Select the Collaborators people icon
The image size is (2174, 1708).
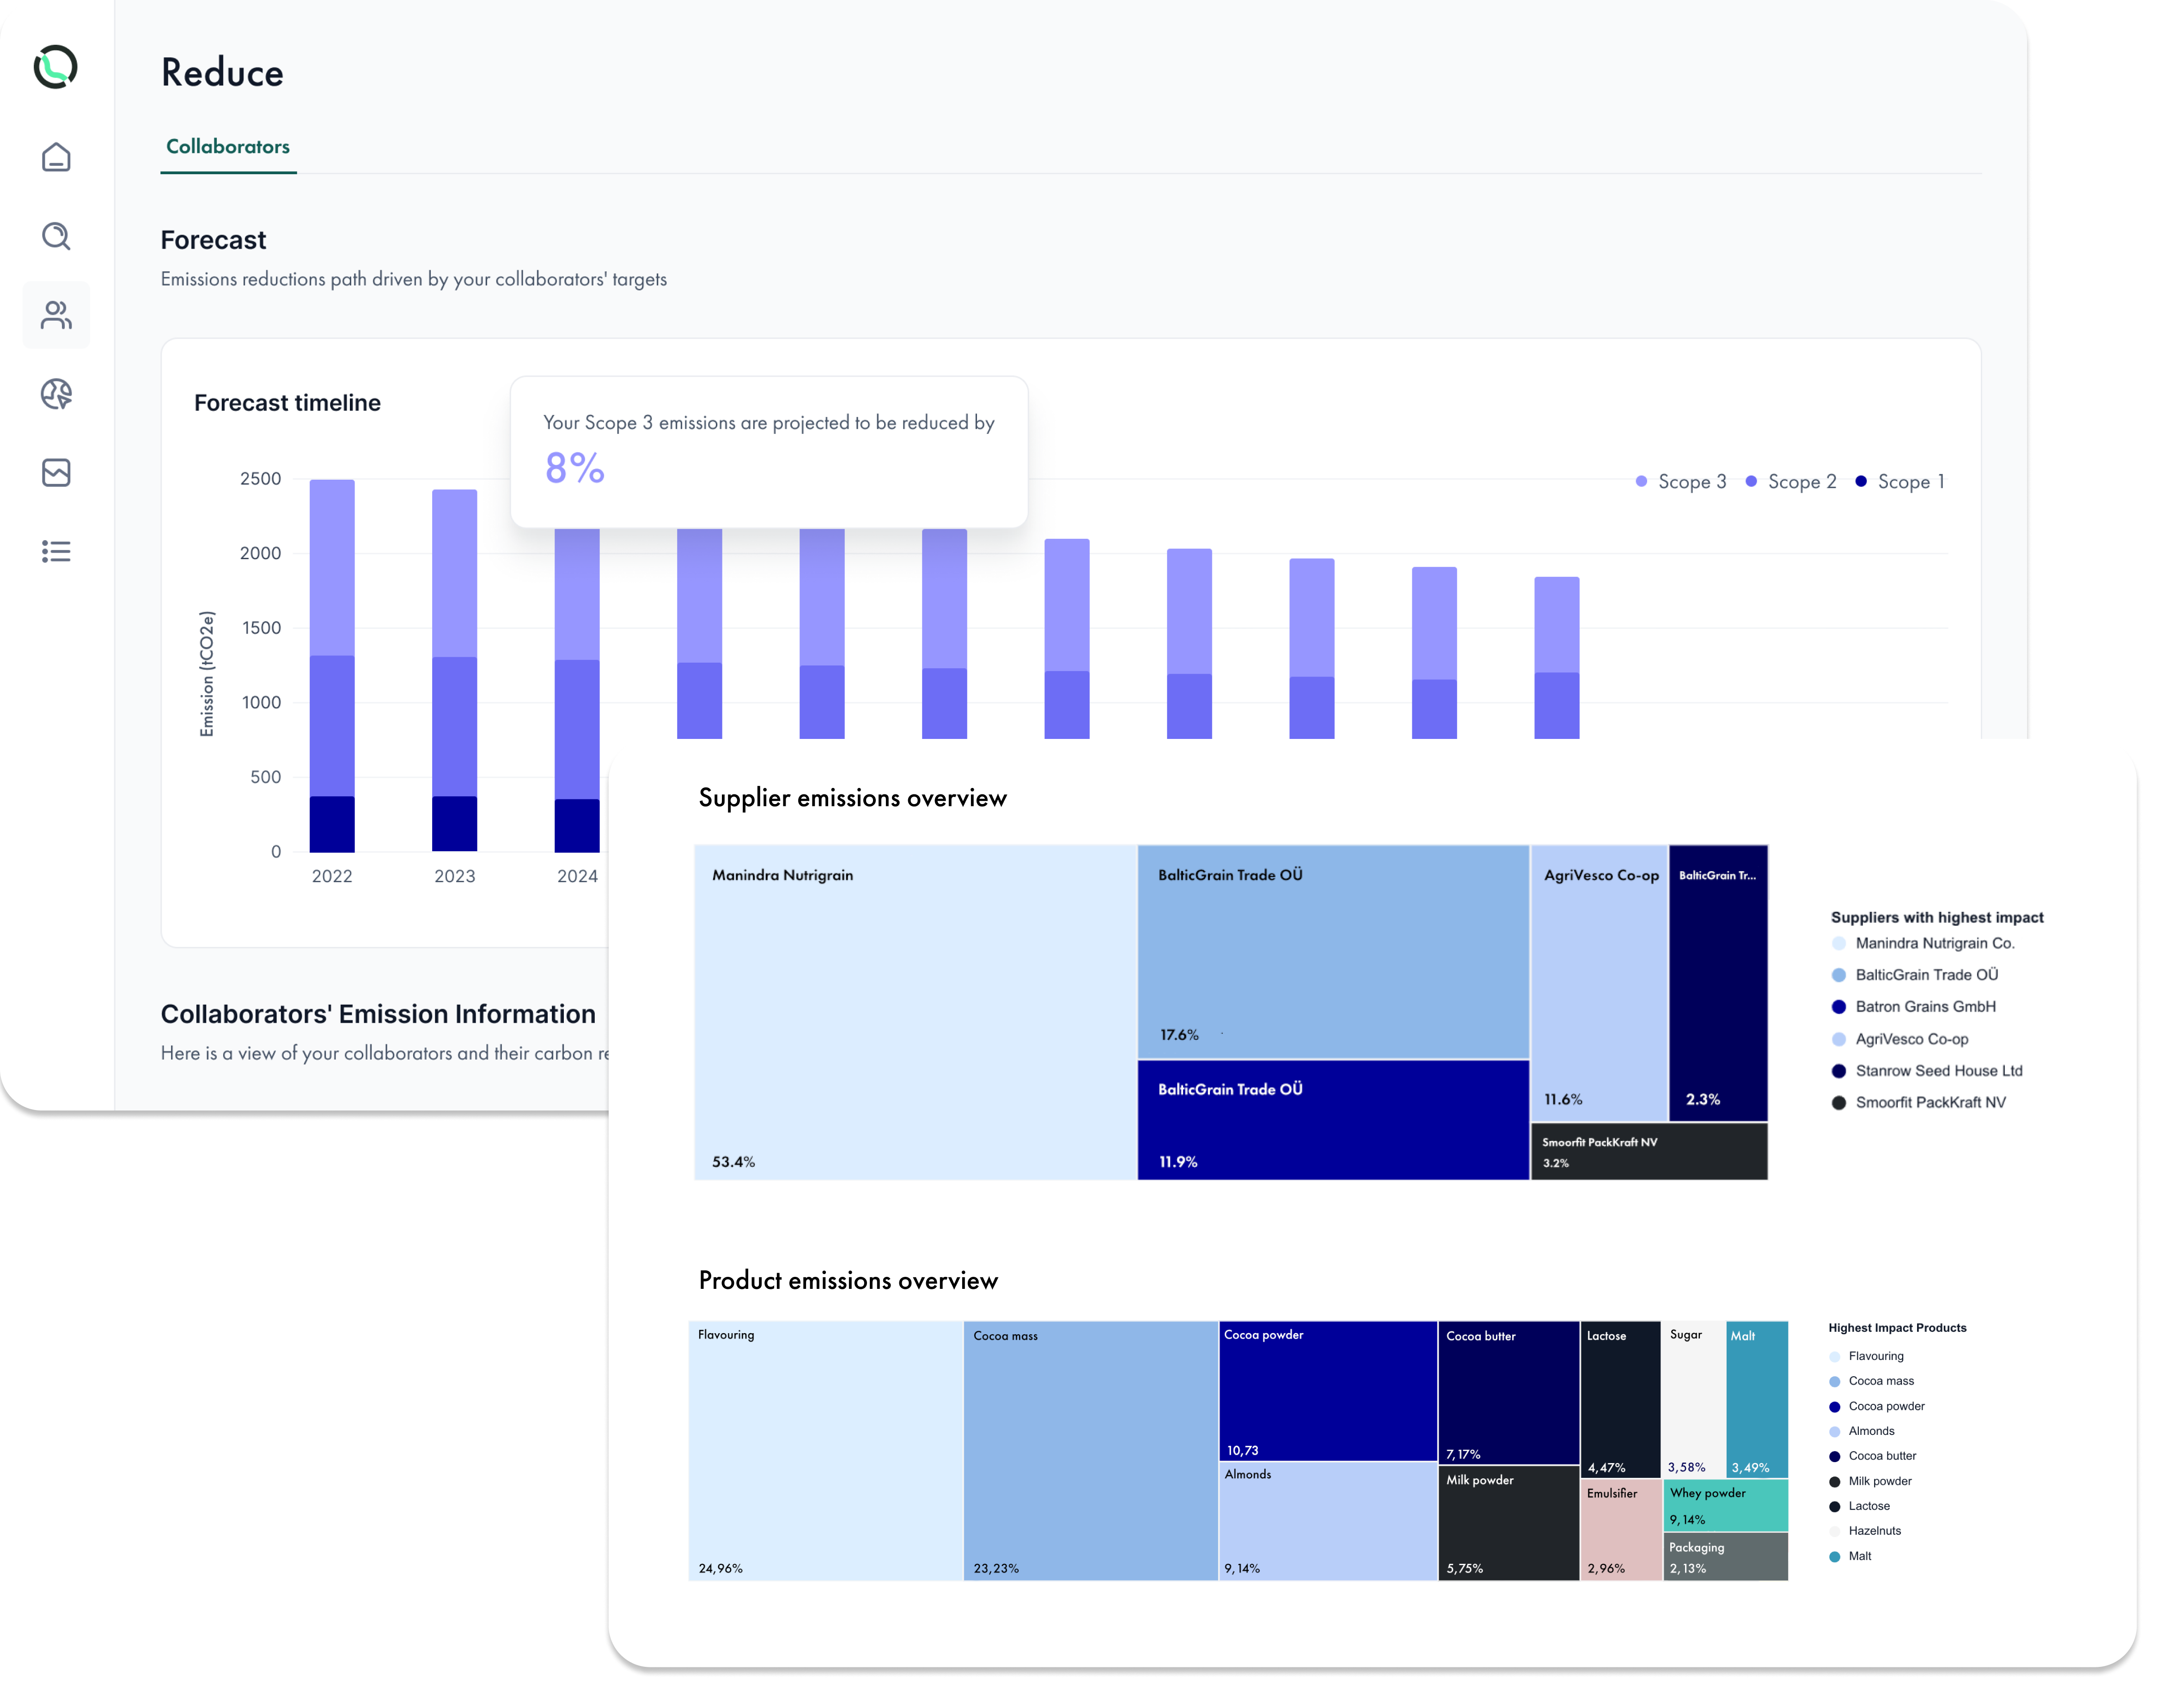click(56, 315)
